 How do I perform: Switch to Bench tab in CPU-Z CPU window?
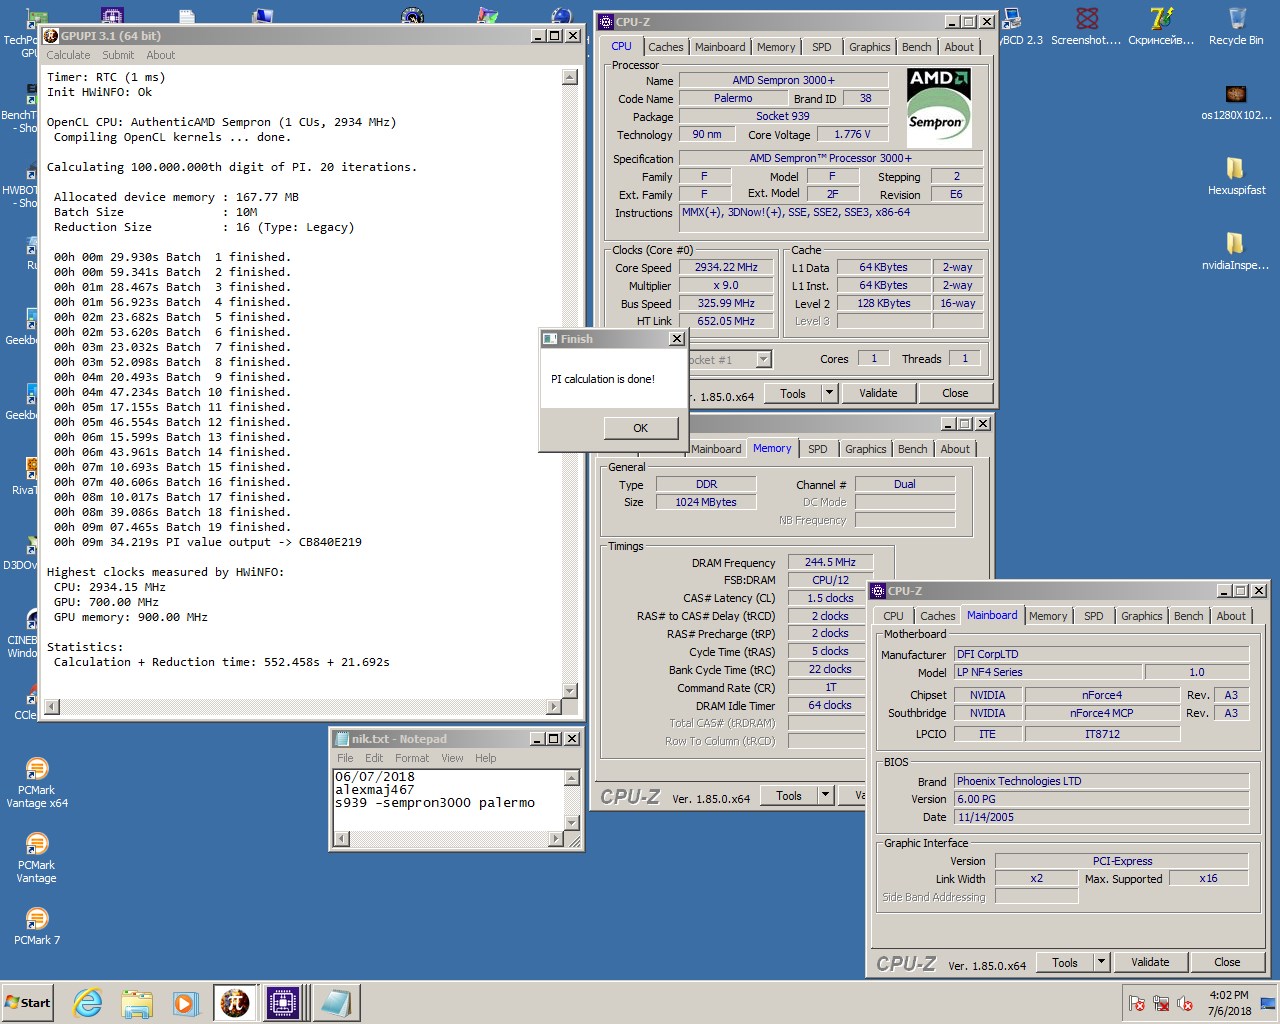tap(916, 47)
